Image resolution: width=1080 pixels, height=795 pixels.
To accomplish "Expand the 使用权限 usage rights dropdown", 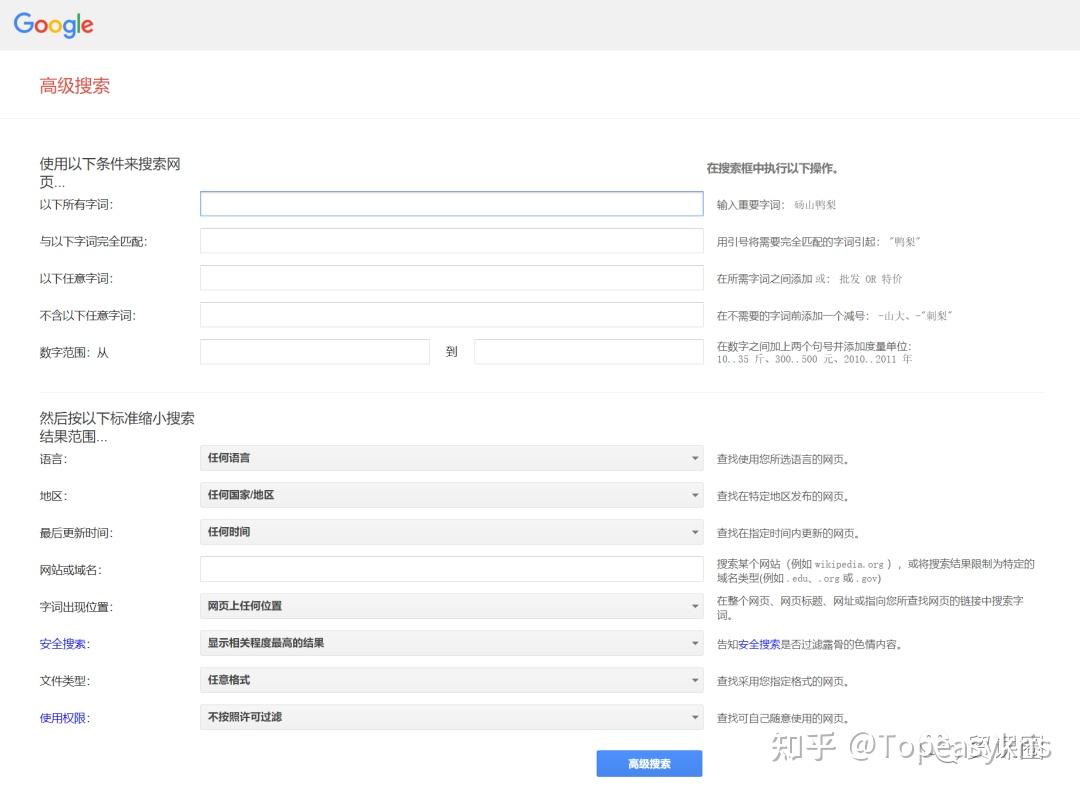I will click(x=450, y=717).
